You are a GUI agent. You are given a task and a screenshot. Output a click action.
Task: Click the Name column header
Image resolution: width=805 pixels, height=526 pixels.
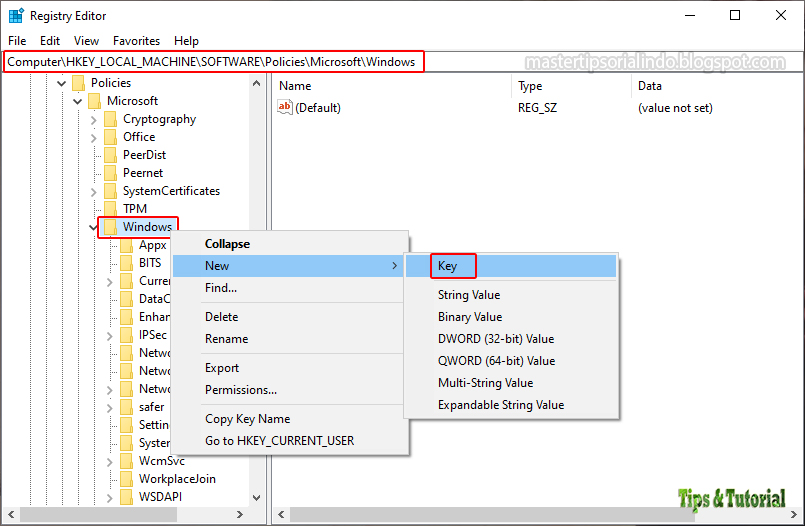point(392,86)
